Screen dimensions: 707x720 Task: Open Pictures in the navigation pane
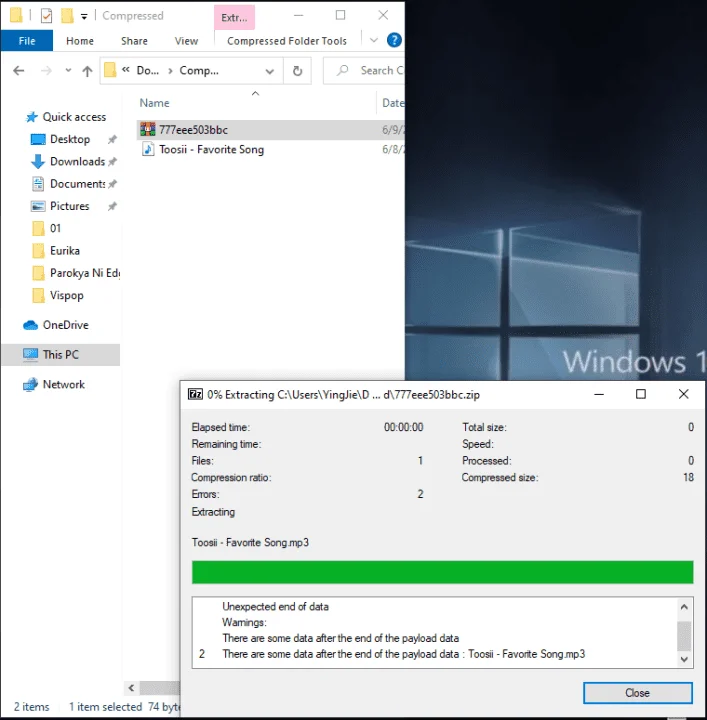point(69,206)
